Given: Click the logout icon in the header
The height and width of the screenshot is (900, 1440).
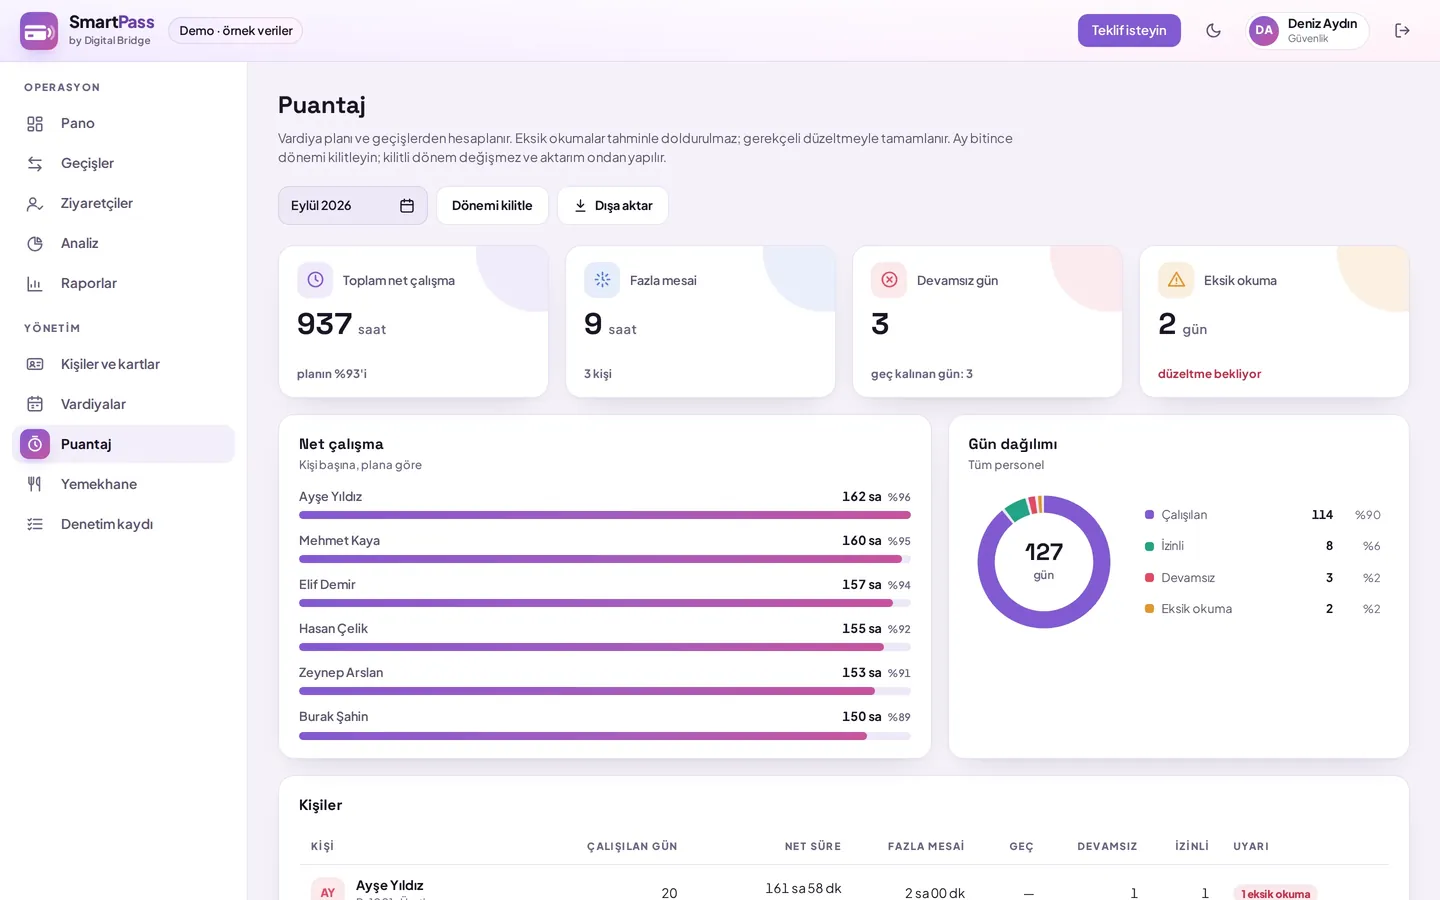Looking at the screenshot, I should 1402,31.
